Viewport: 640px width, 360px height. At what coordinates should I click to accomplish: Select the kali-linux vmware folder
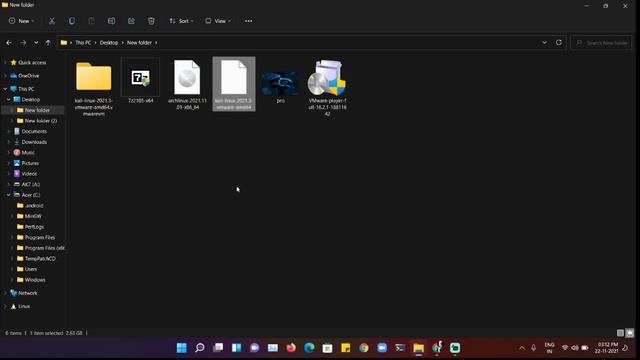(x=93, y=87)
